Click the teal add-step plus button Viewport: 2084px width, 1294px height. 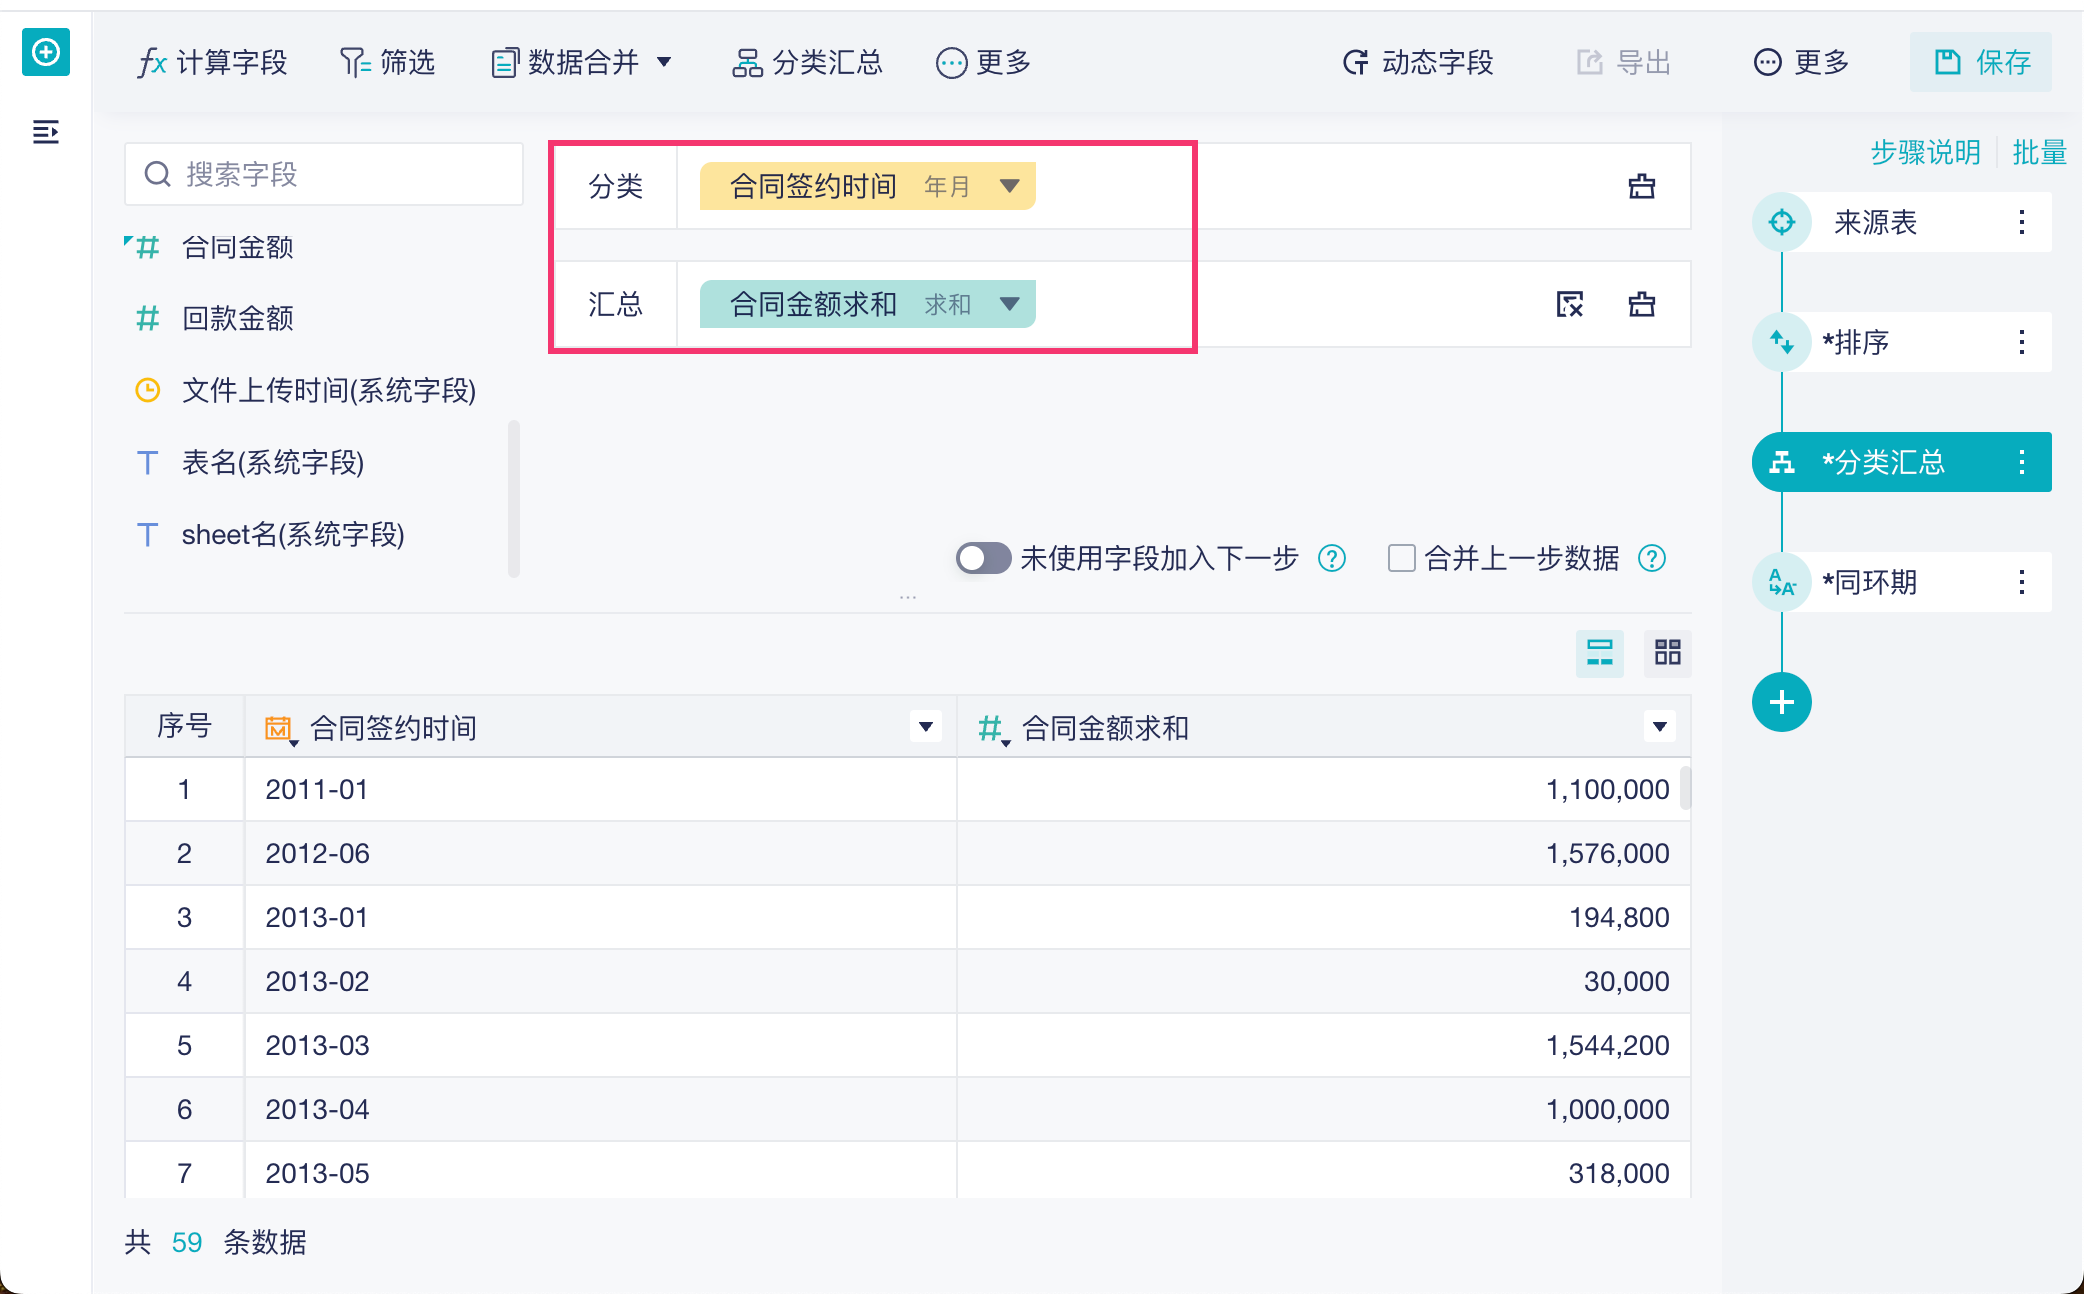(1781, 702)
